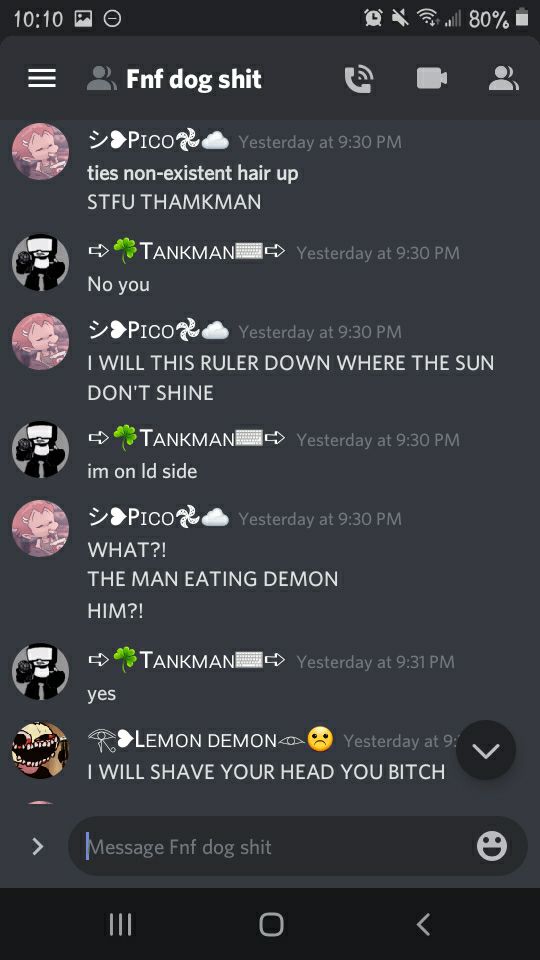Image resolution: width=540 pixels, height=960 pixels.
Task: Tap Pico's avatar on the top message
Action: pos(40,151)
